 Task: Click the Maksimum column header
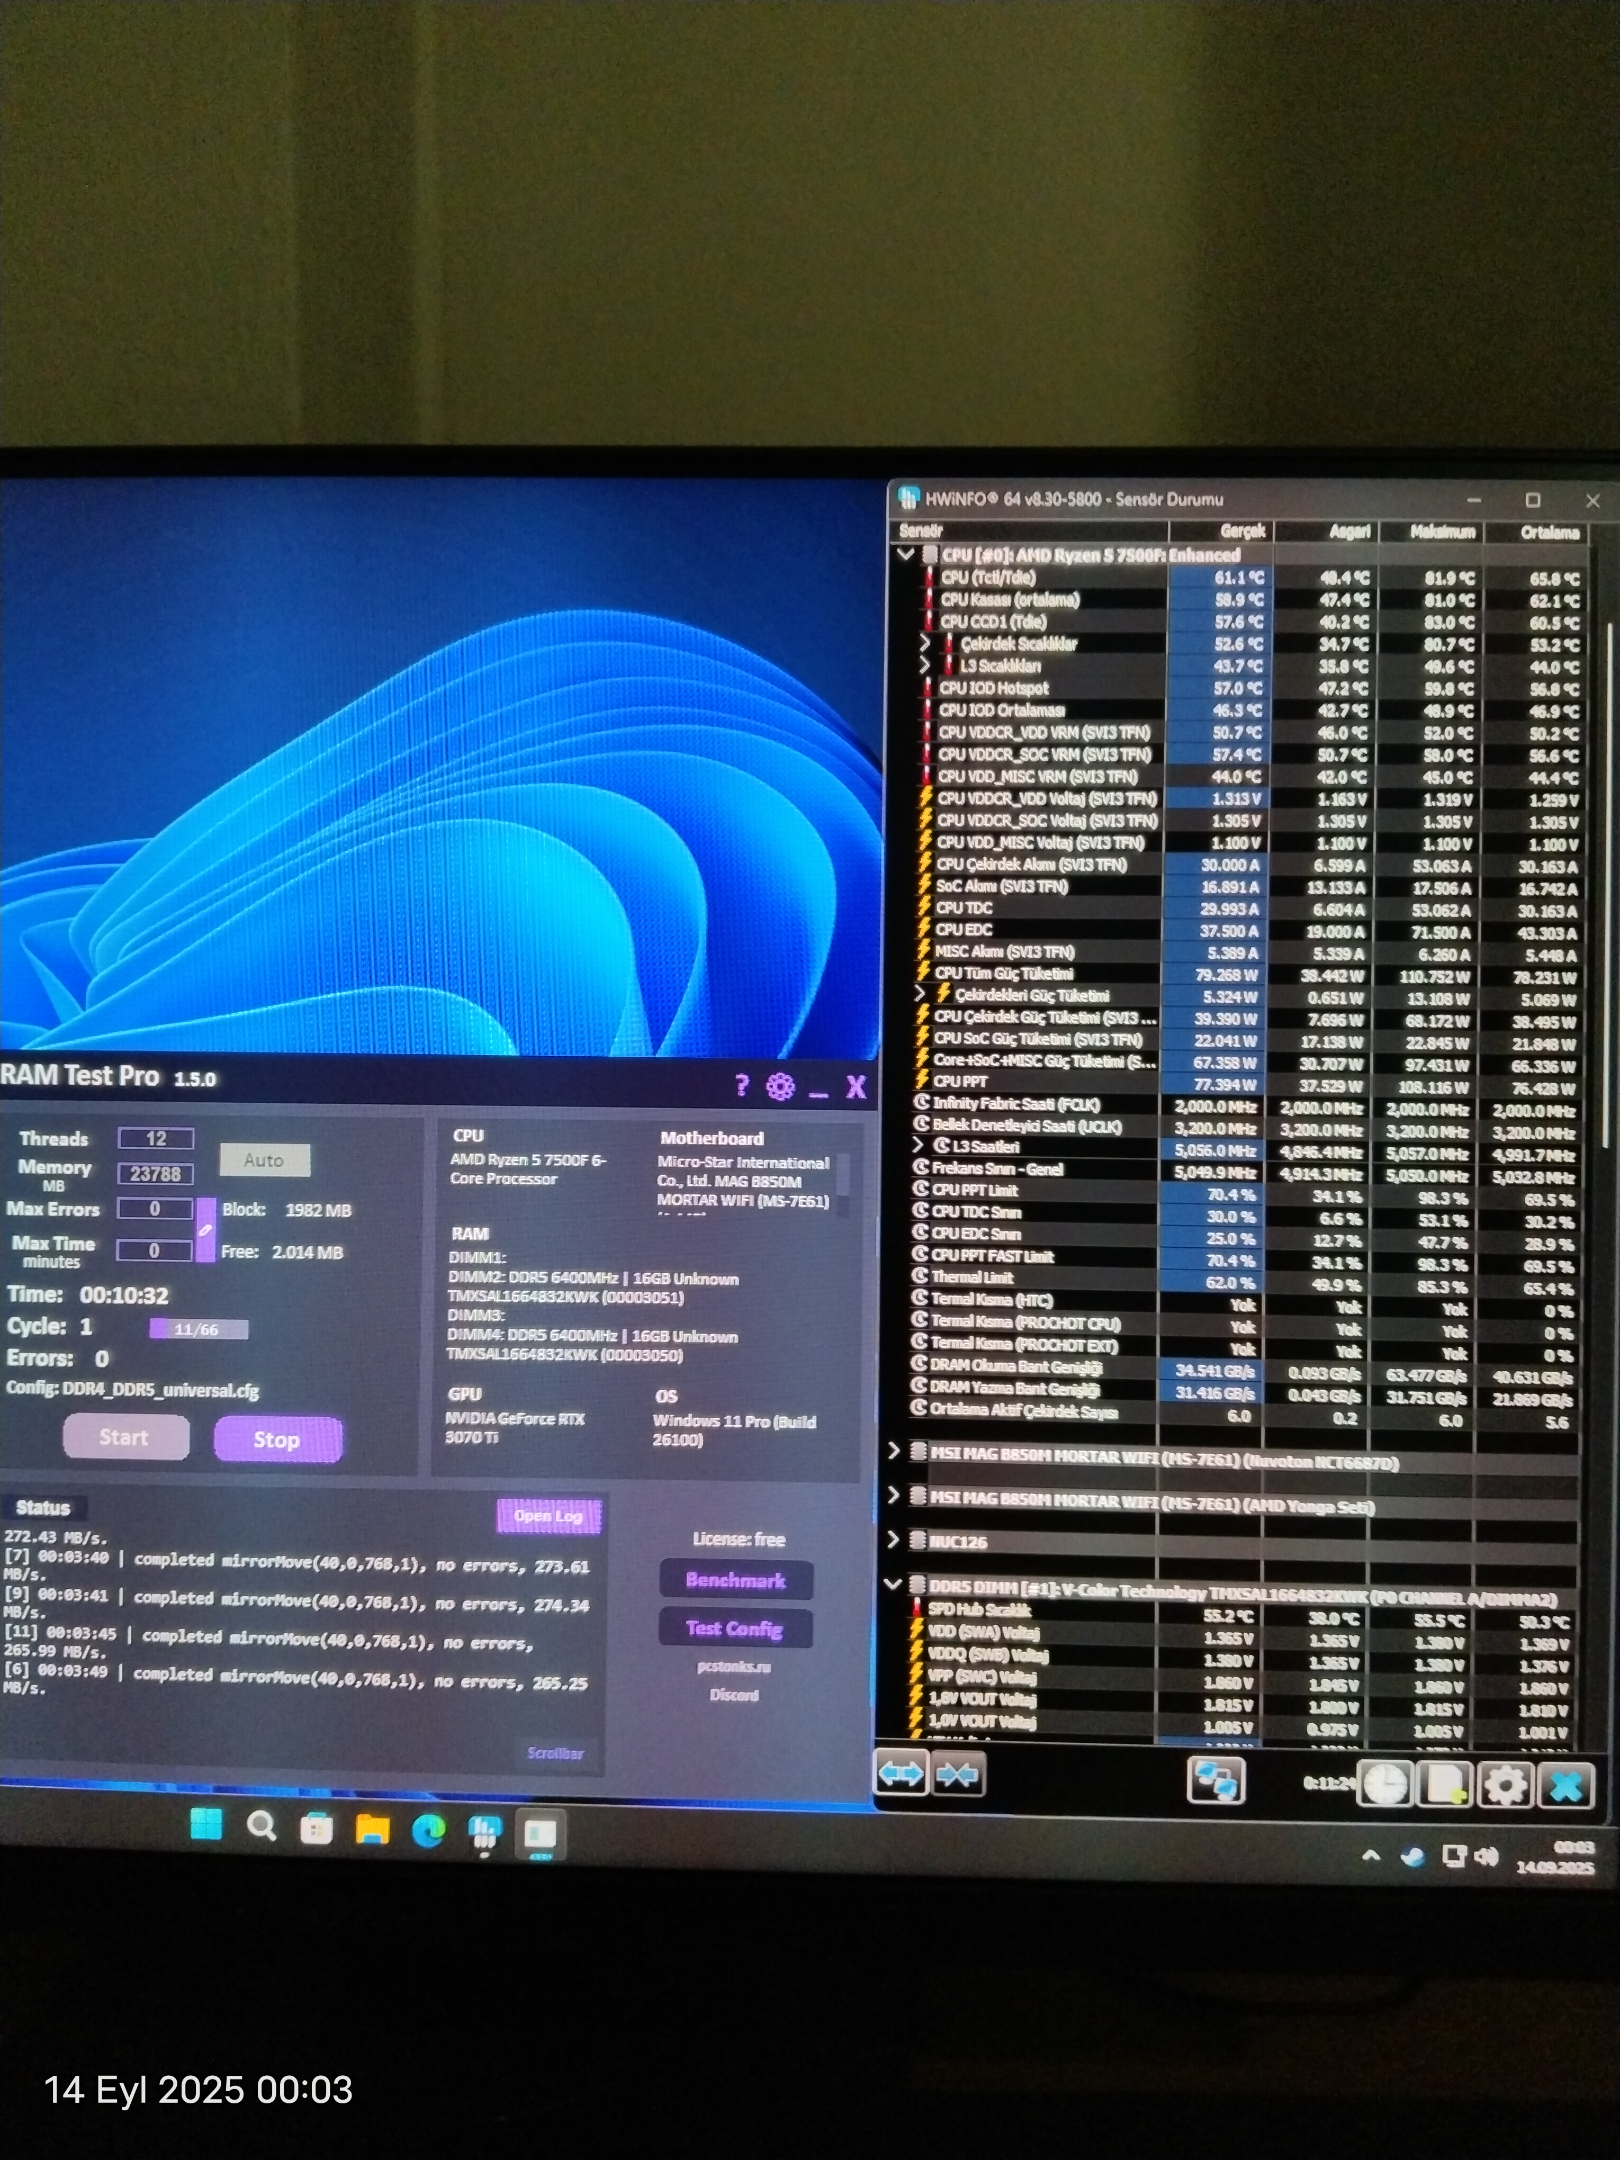click(1432, 532)
